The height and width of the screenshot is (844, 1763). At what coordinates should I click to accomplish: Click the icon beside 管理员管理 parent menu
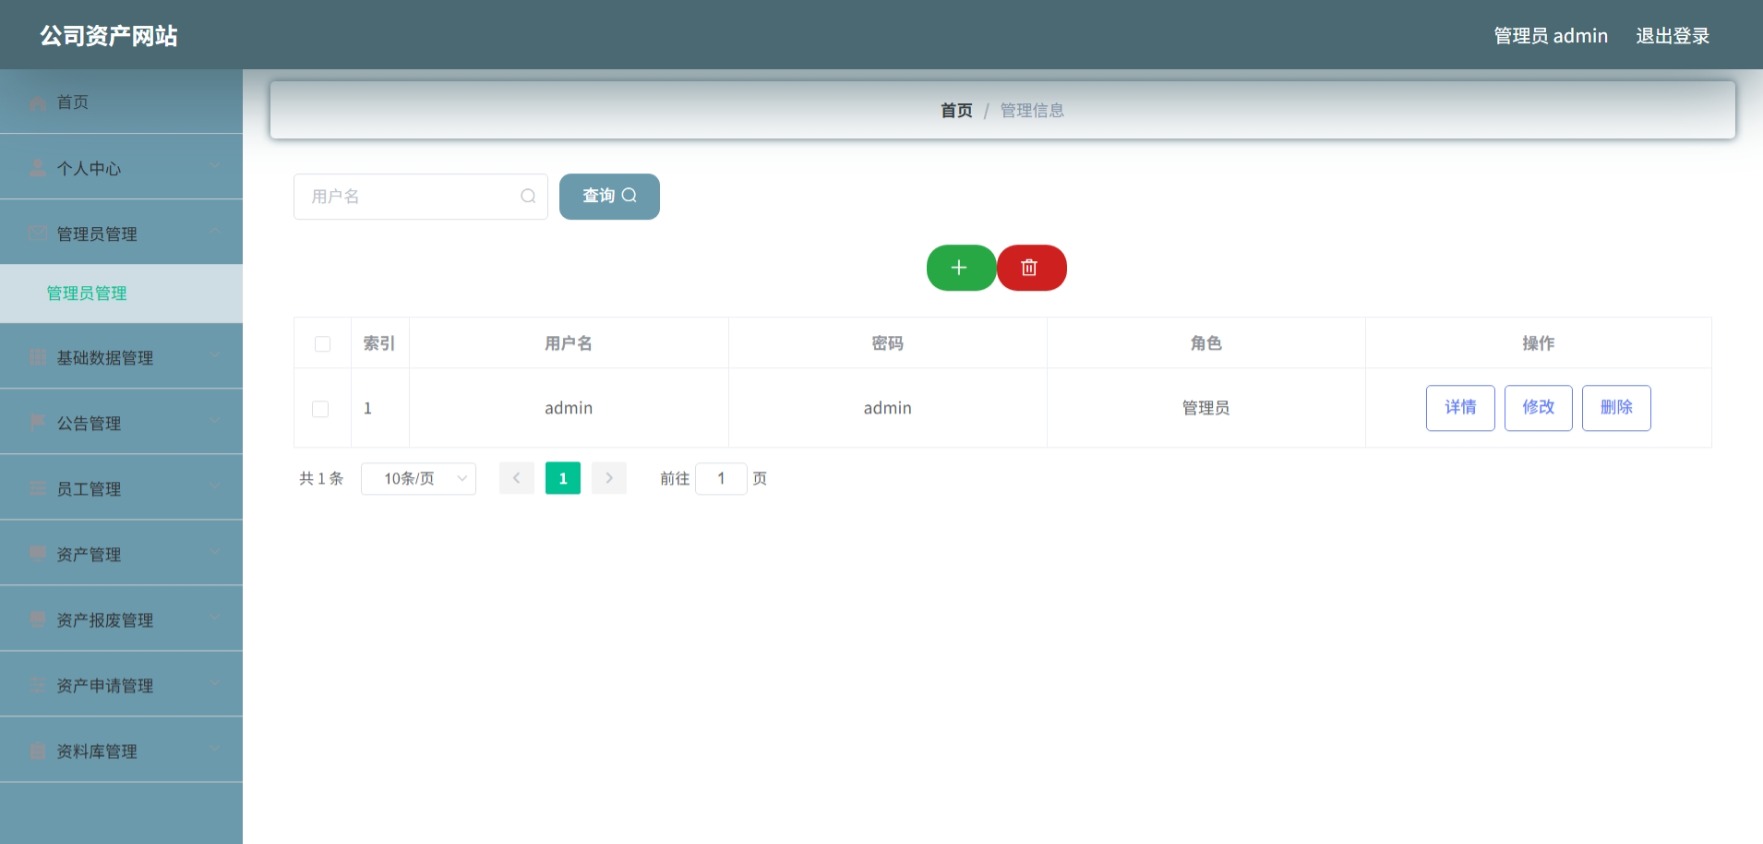tap(38, 233)
